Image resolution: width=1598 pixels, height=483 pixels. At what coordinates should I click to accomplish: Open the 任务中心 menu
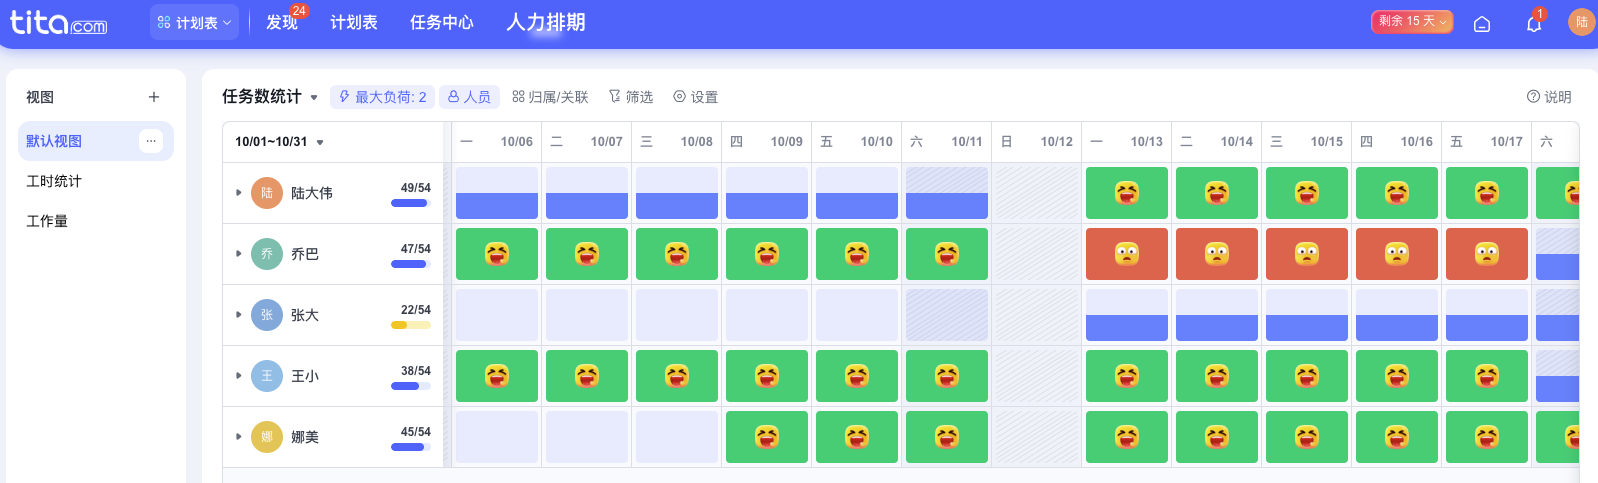pos(442,22)
